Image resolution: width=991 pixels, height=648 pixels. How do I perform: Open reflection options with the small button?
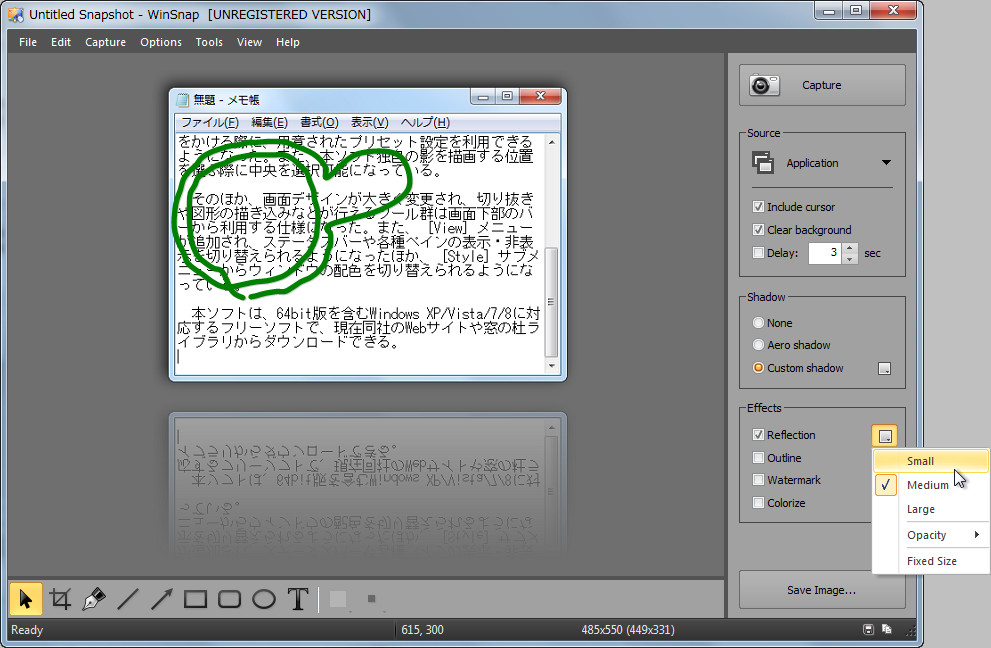pyautogui.click(x=885, y=434)
